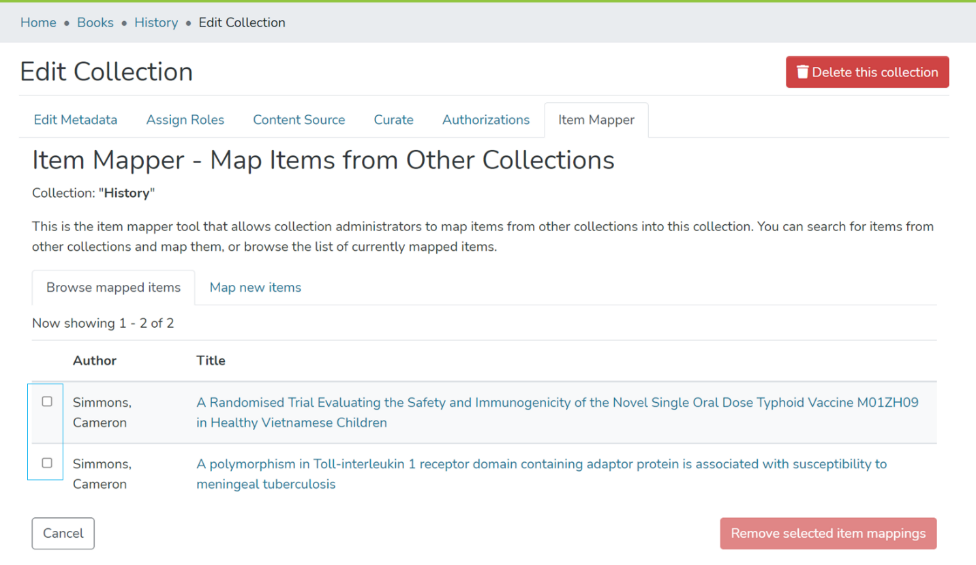Navigate to Books in the breadcrumb
976x565 pixels.
coord(95,22)
